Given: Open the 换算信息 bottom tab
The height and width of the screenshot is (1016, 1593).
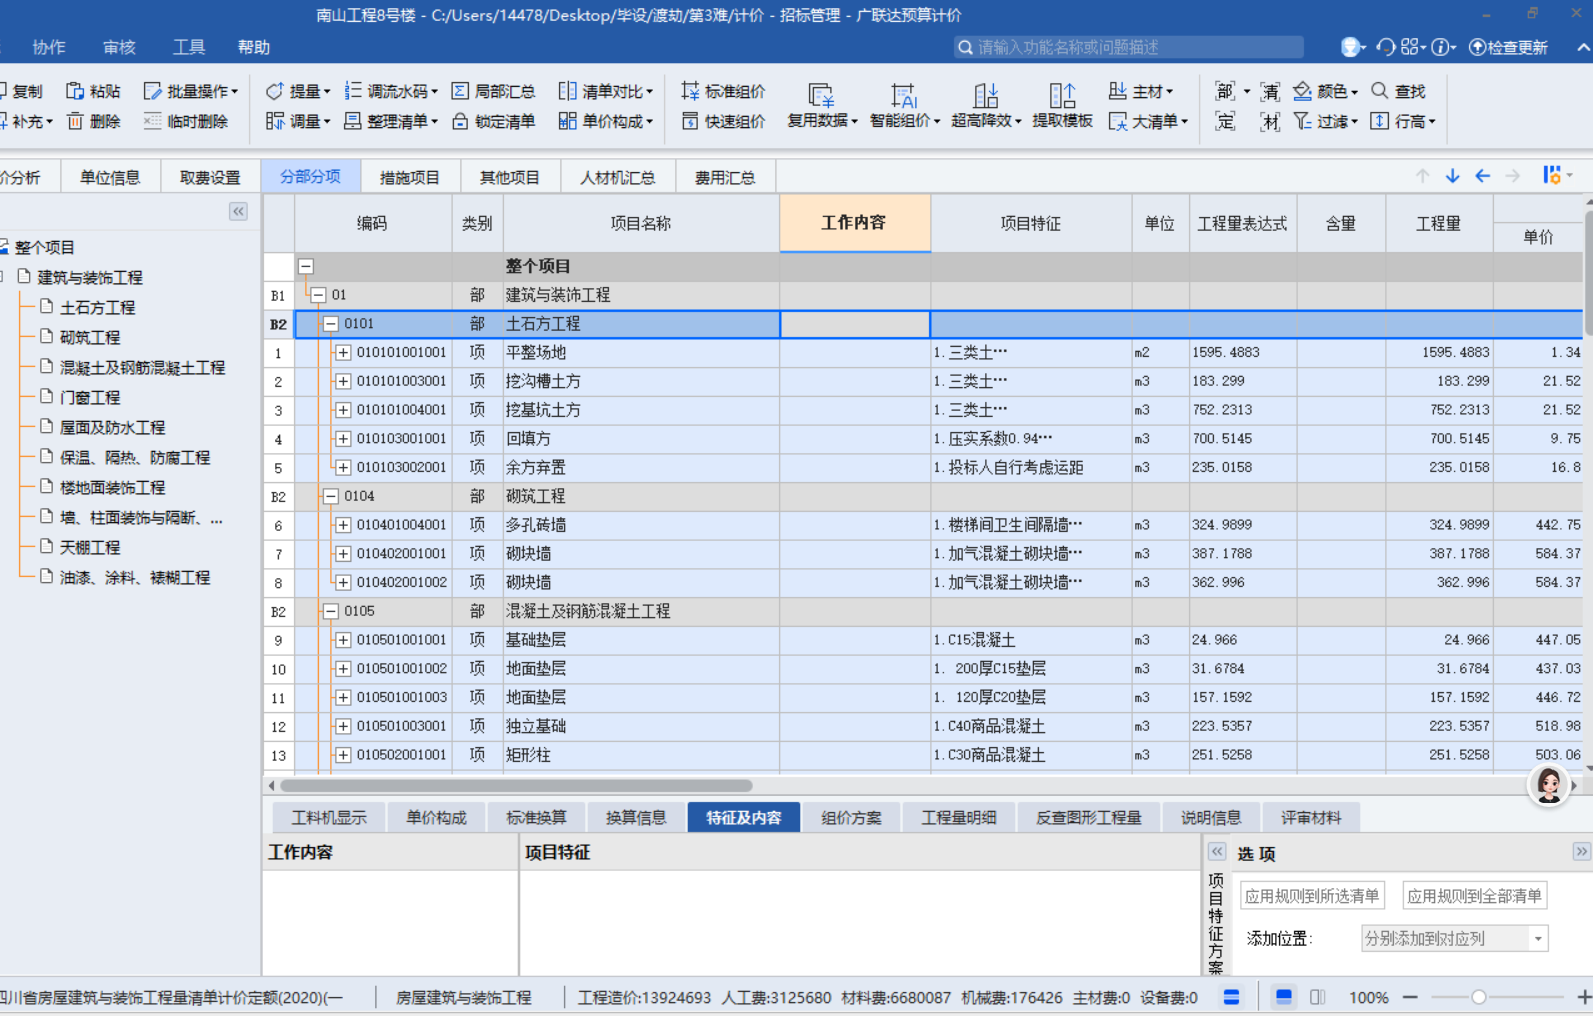Looking at the screenshot, I should click(636, 818).
